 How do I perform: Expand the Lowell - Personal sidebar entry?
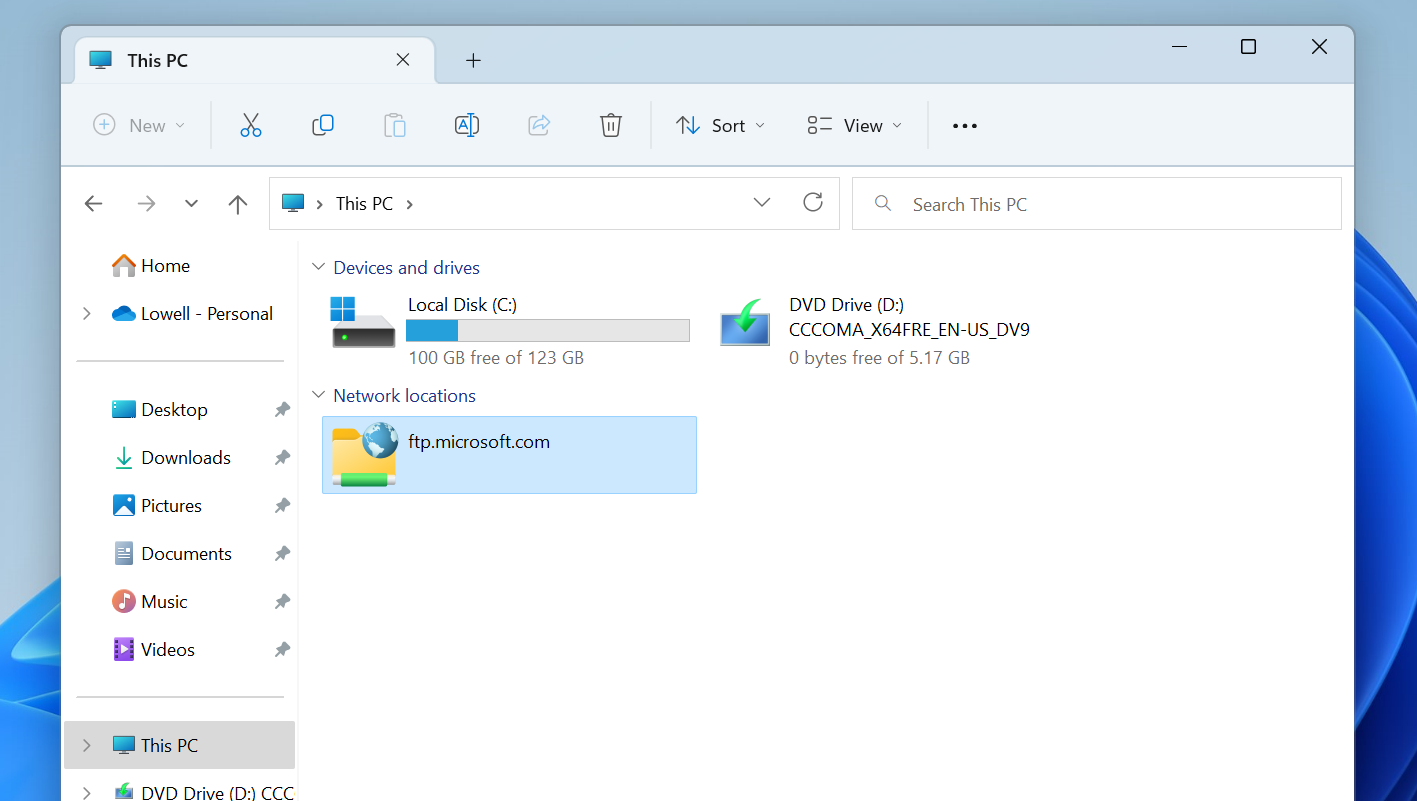tap(87, 313)
